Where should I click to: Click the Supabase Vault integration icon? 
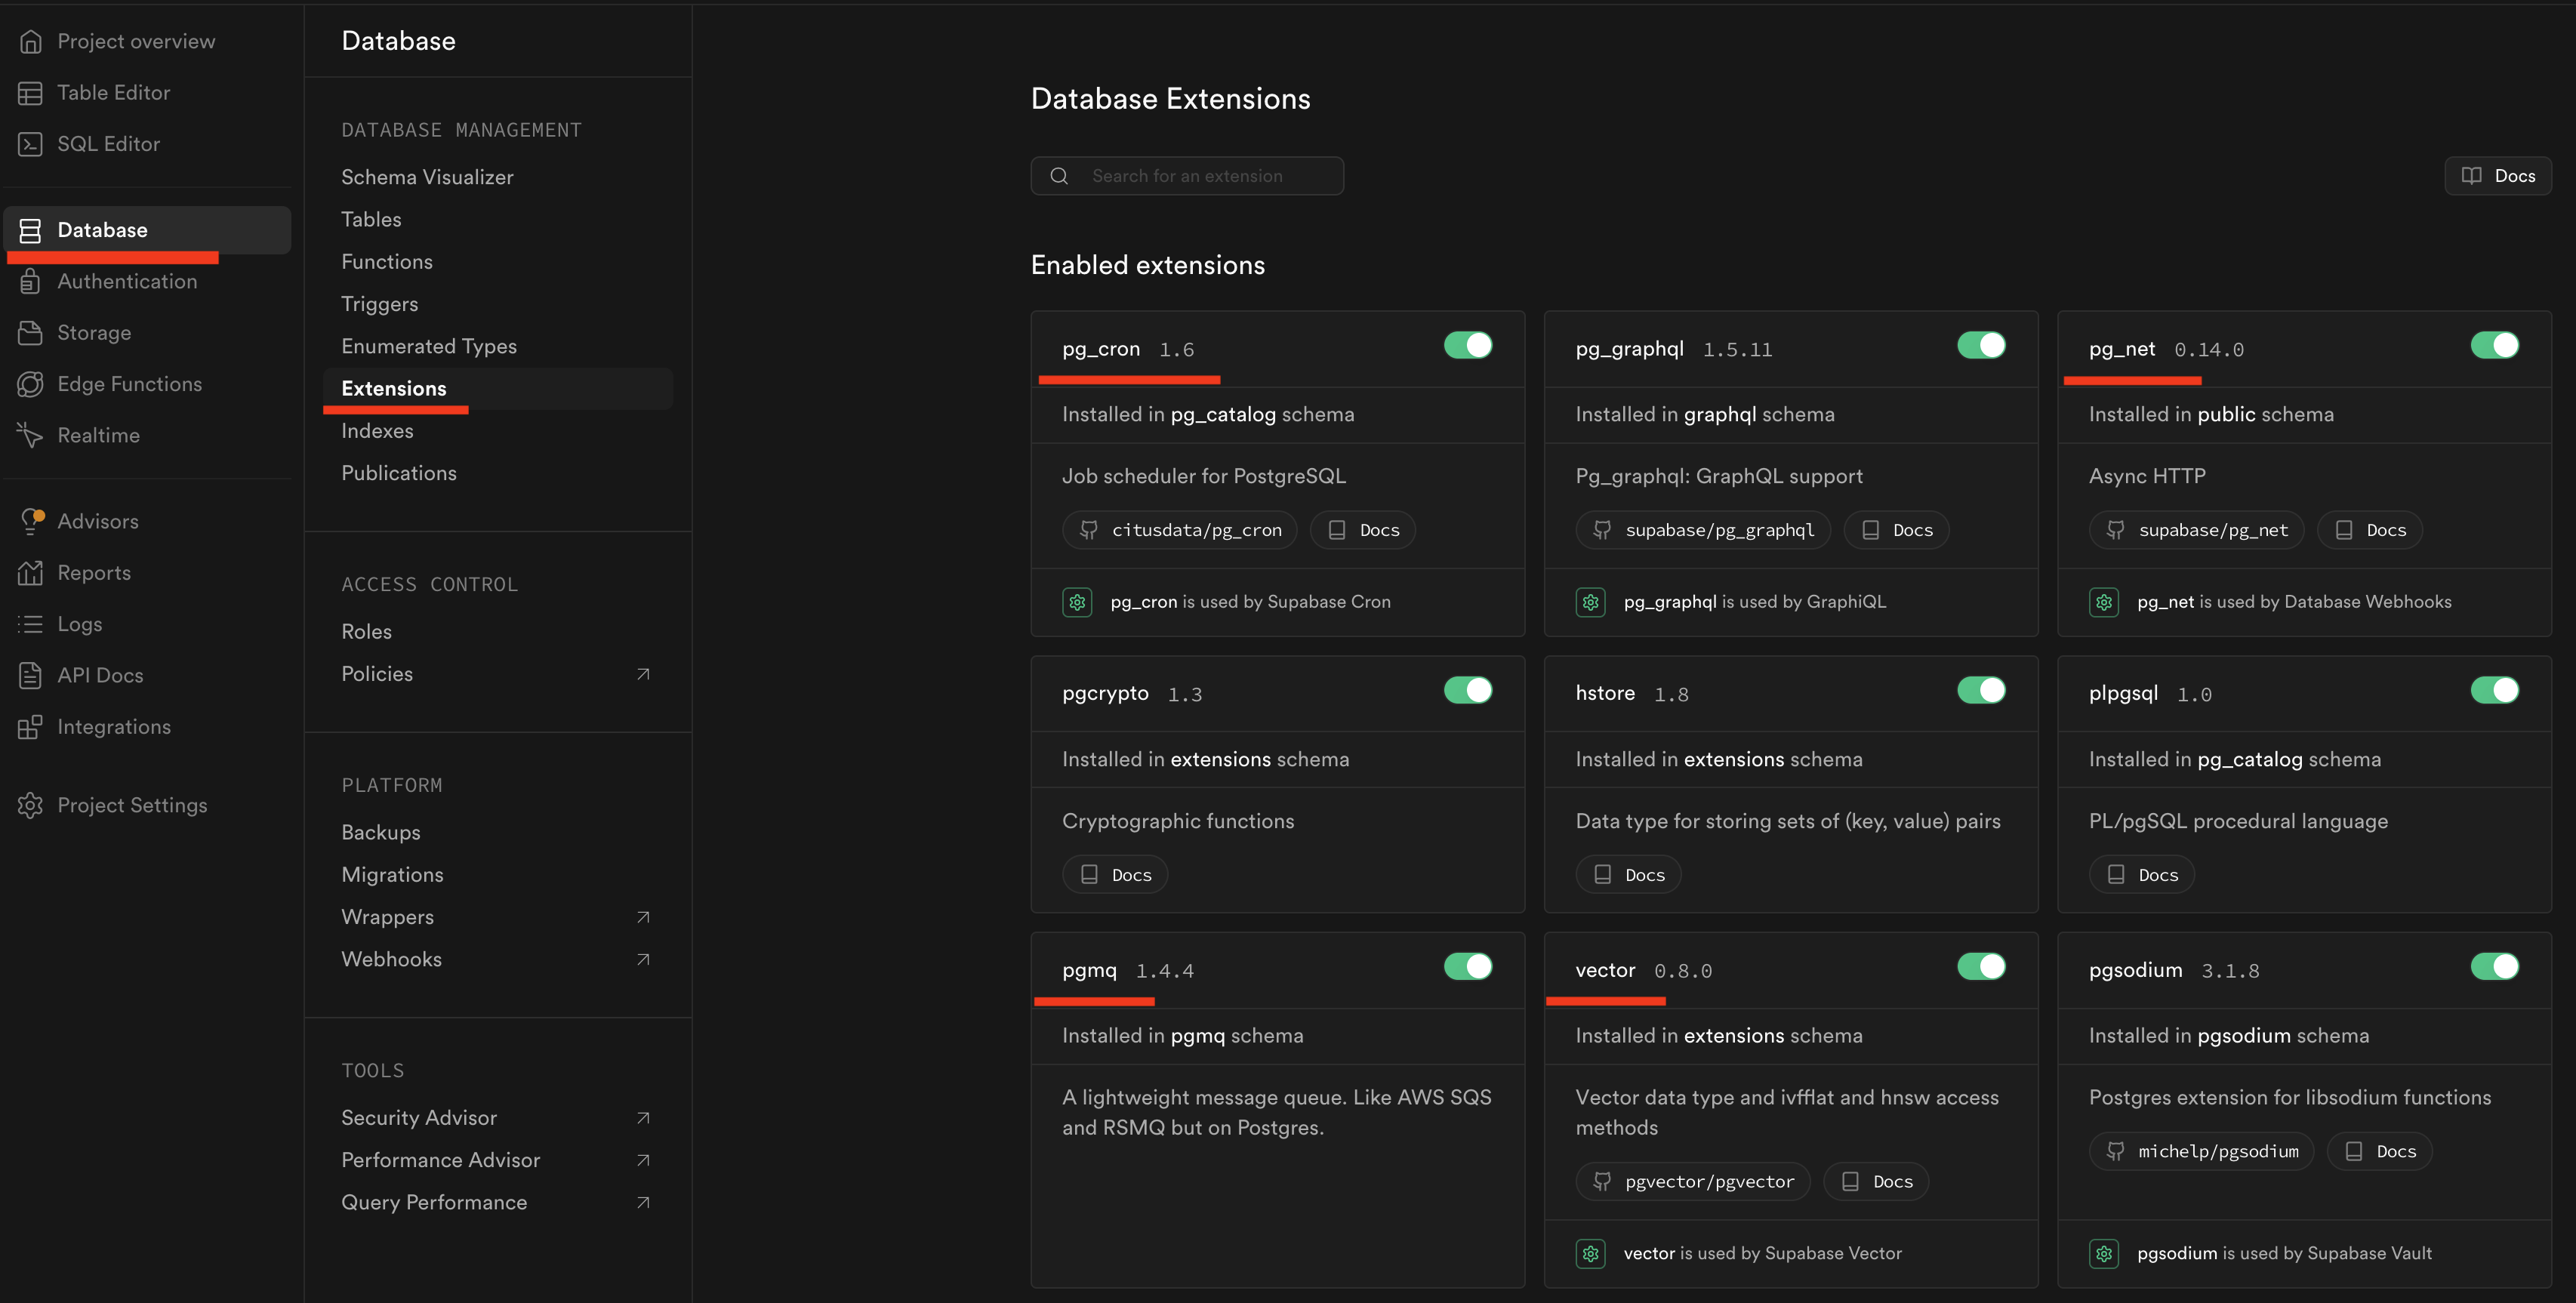[x=2104, y=1253]
